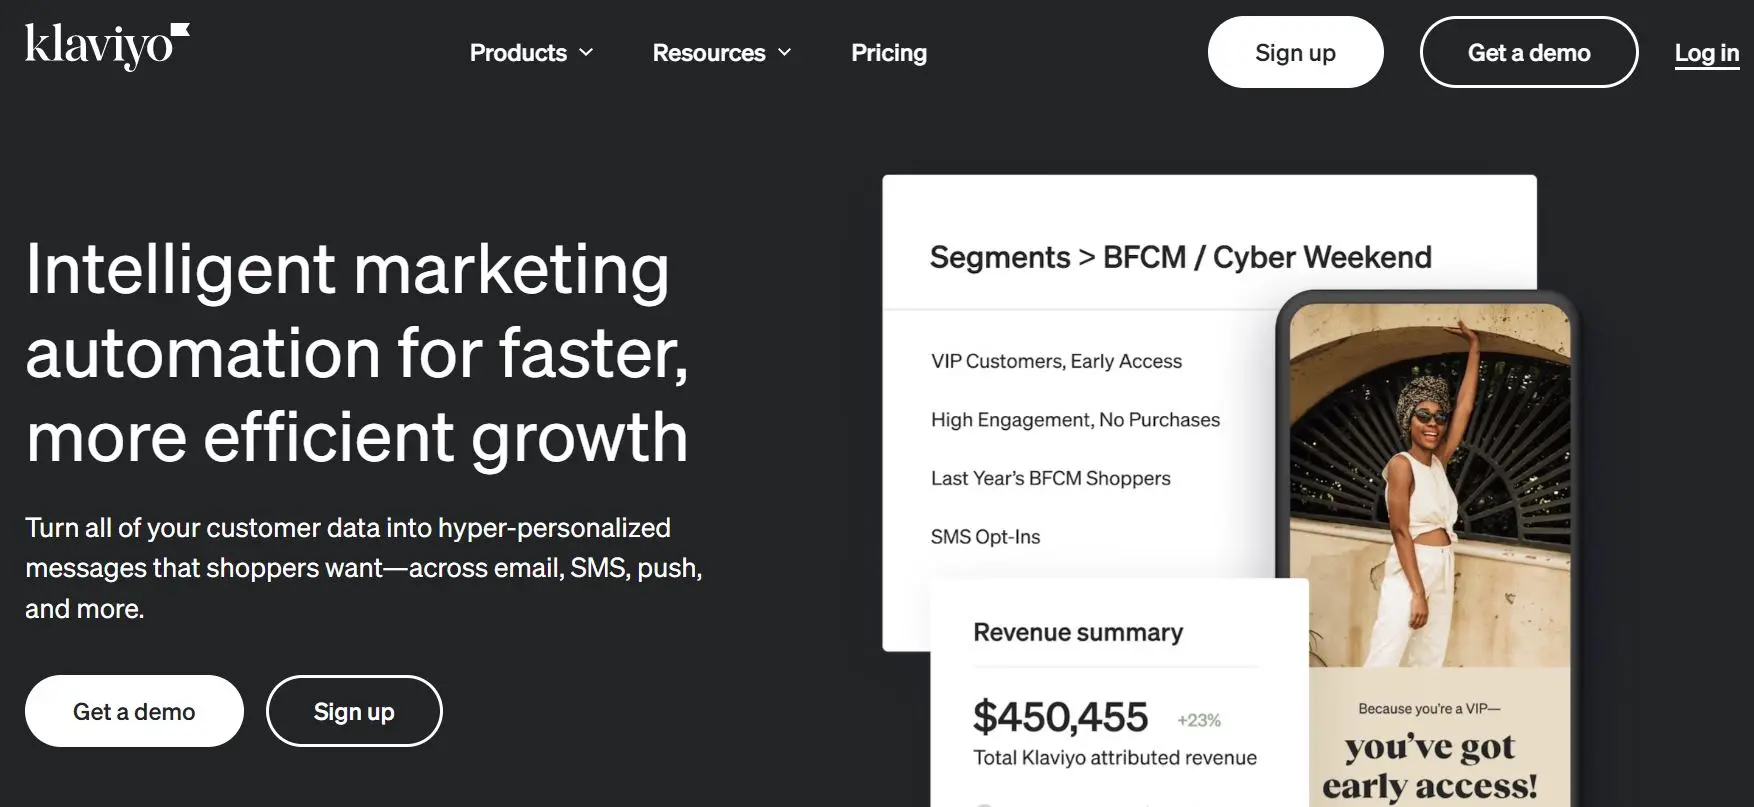Go to the Pricing page
Viewport: 1754px width, 807px height.
(889, 52)
